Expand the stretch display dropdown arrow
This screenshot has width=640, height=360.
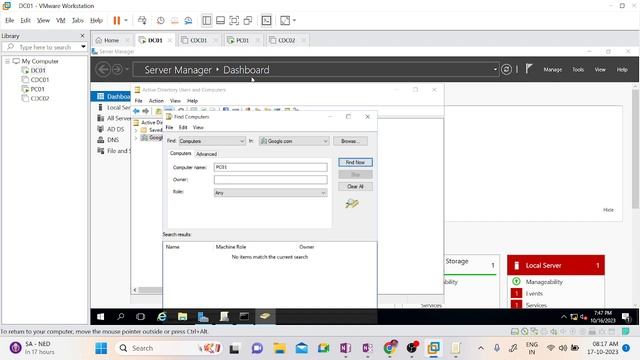(294, 20)
